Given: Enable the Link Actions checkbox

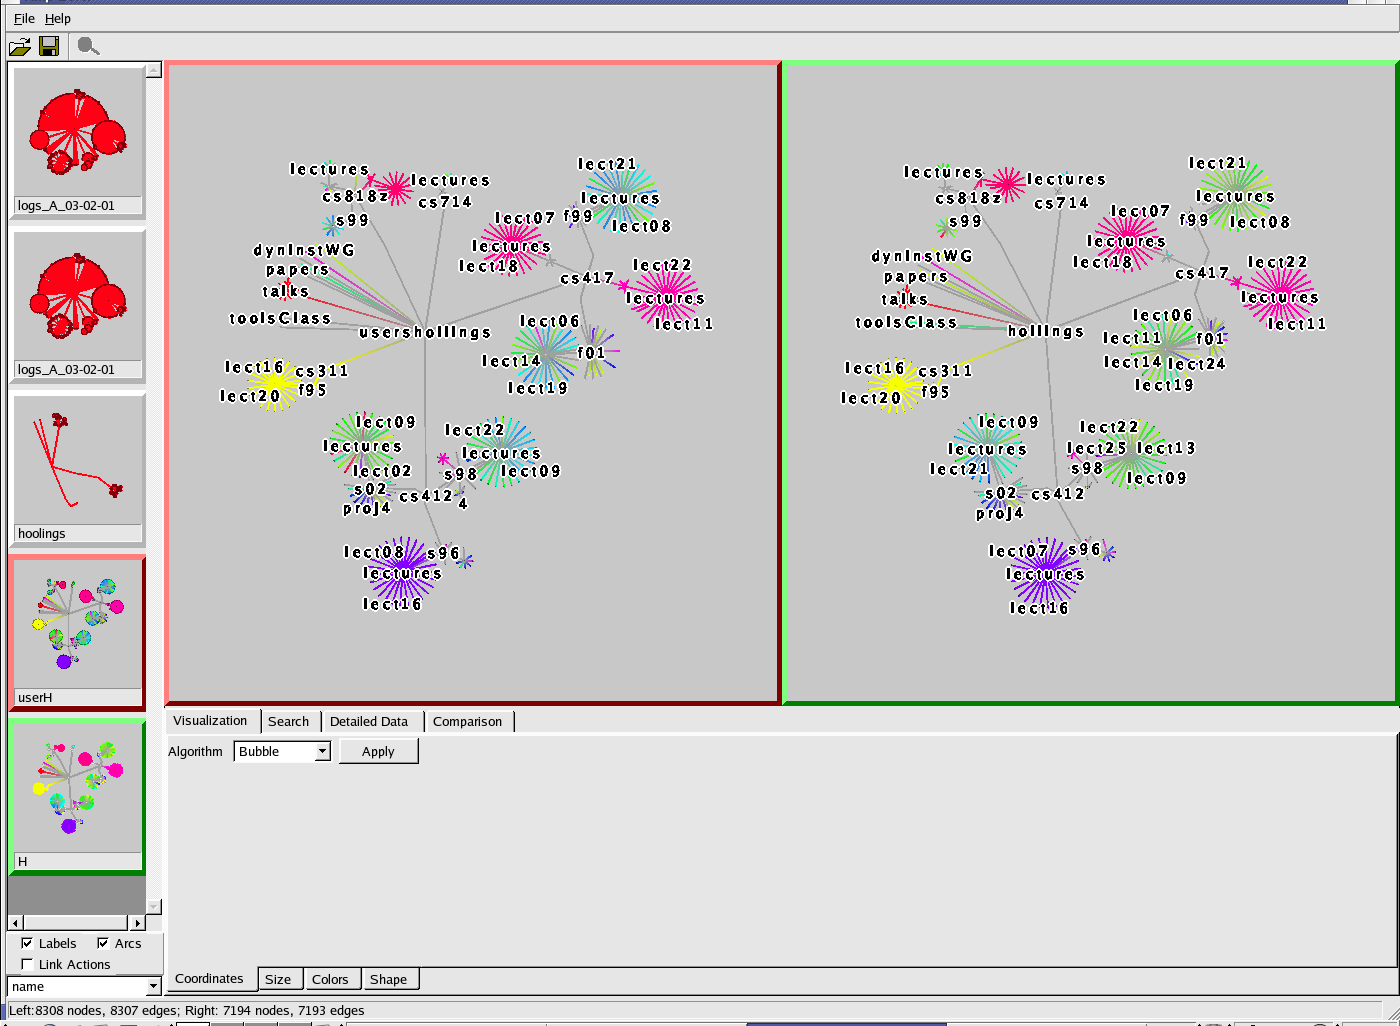Looking at the screenshot, I should (27, 964).
